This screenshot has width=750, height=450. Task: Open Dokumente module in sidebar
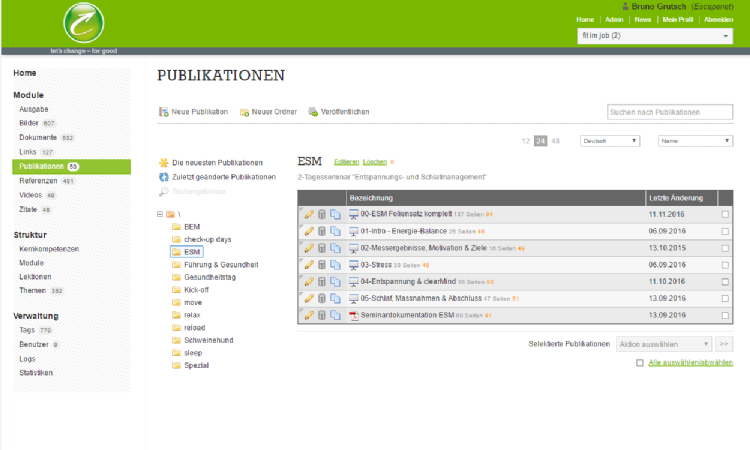(38, 137)
